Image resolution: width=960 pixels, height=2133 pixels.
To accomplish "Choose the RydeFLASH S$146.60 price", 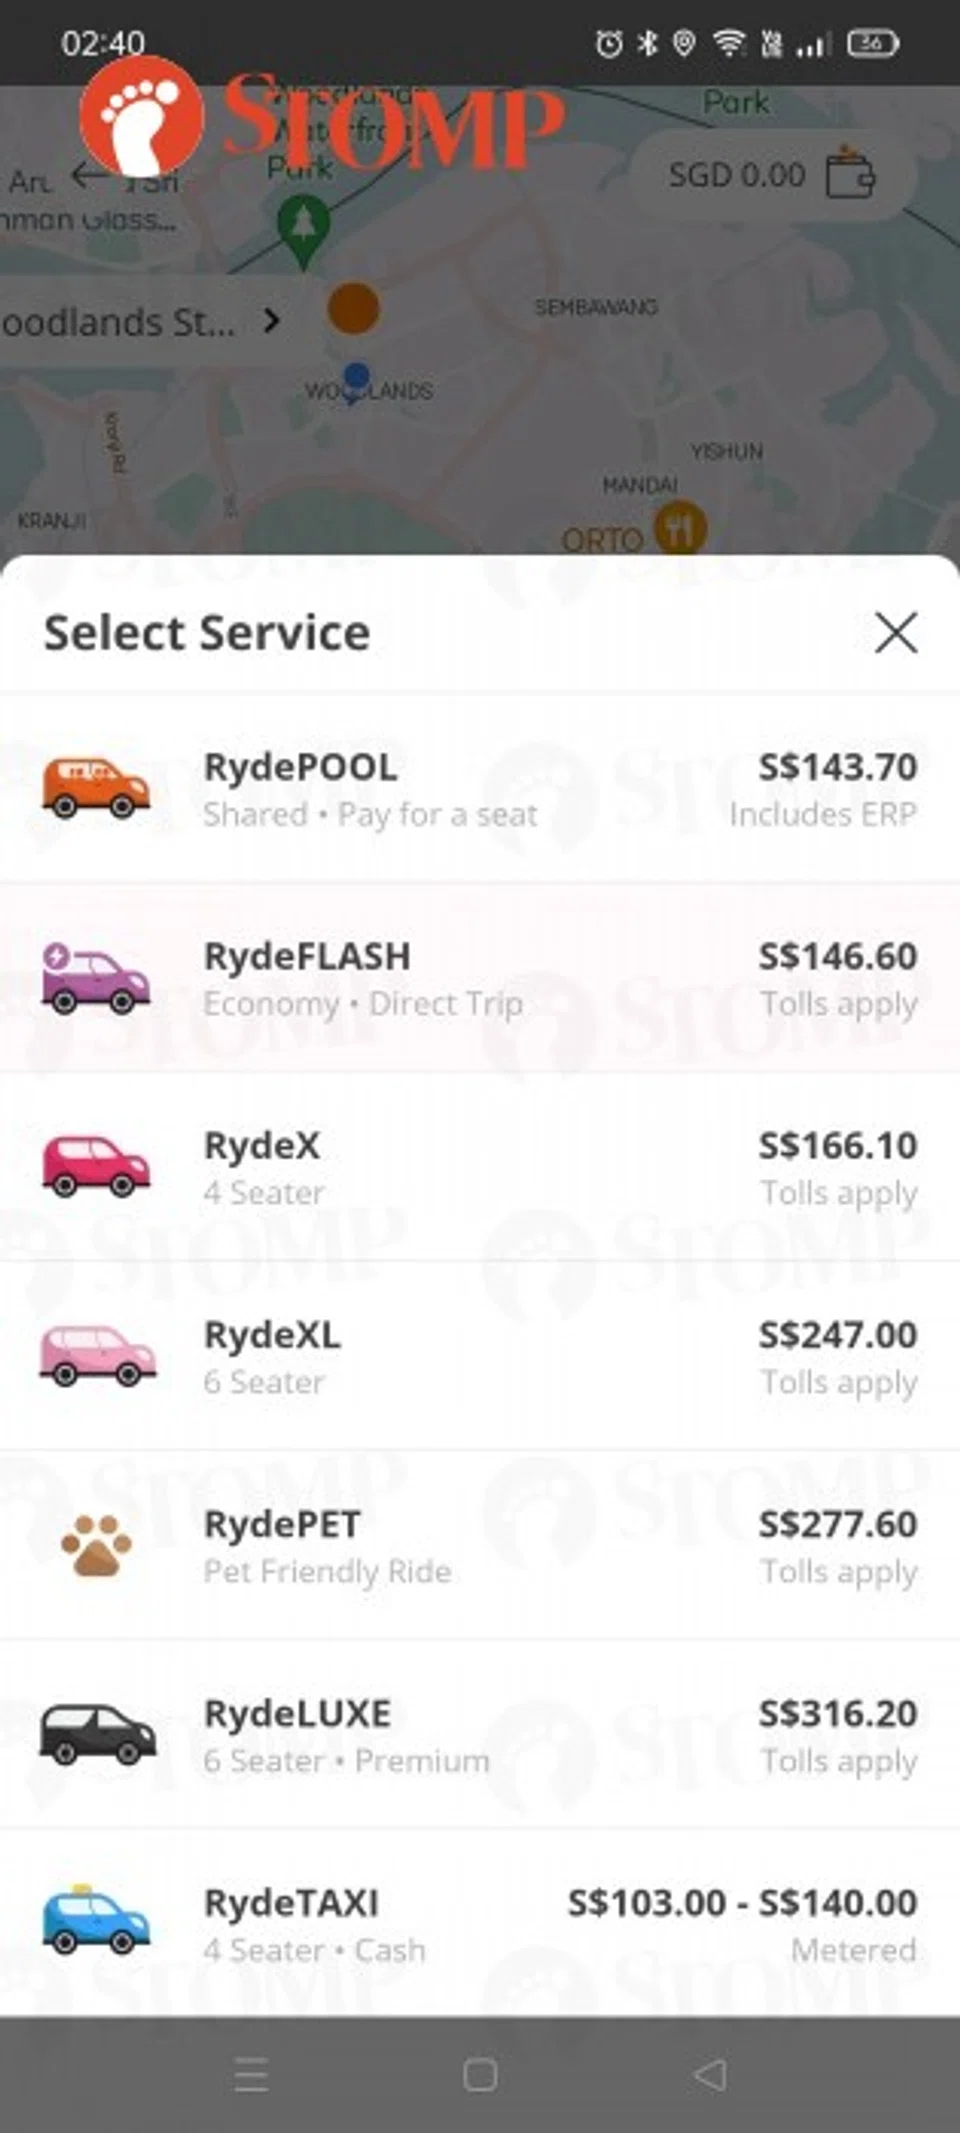I will click(x=837, y=957).
